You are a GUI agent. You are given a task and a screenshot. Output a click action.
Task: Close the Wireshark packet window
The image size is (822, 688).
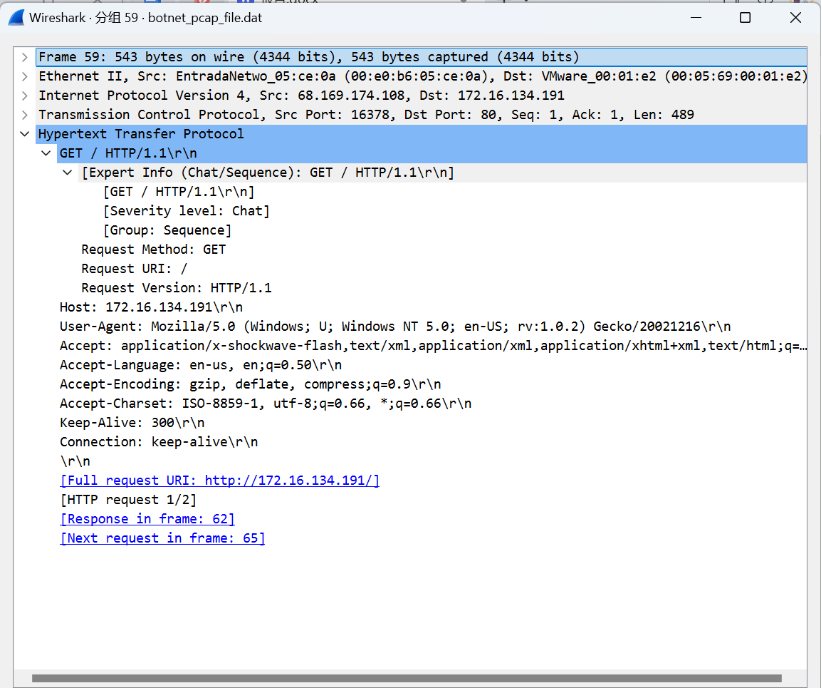click(795, 17)
